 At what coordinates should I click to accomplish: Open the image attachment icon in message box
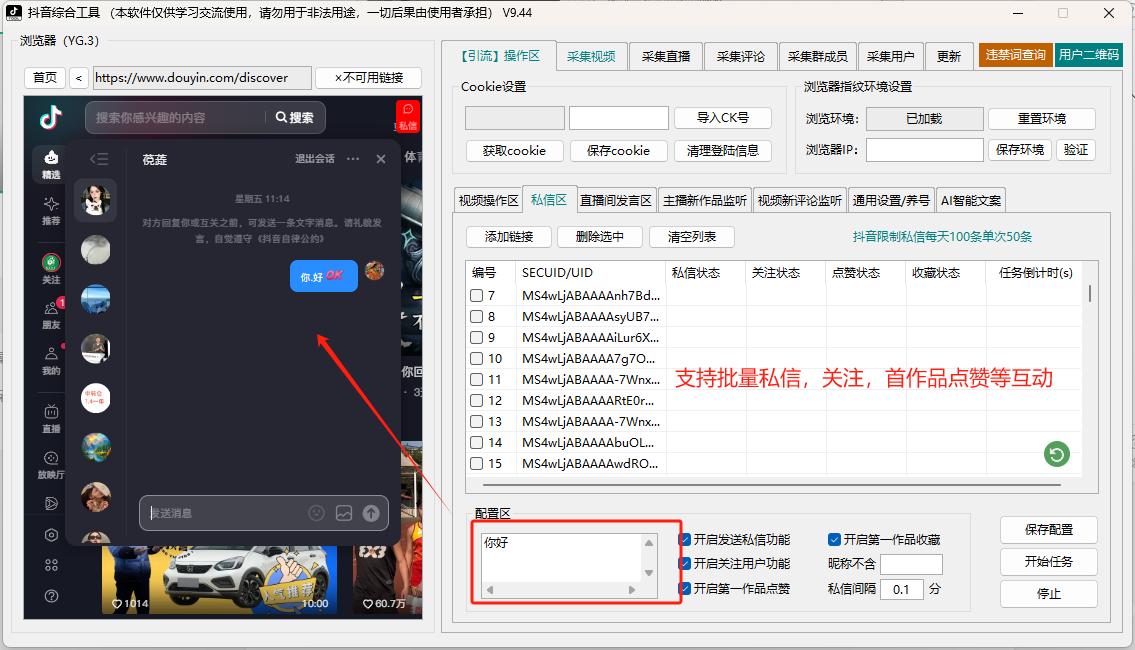click(x=345, y=513)
